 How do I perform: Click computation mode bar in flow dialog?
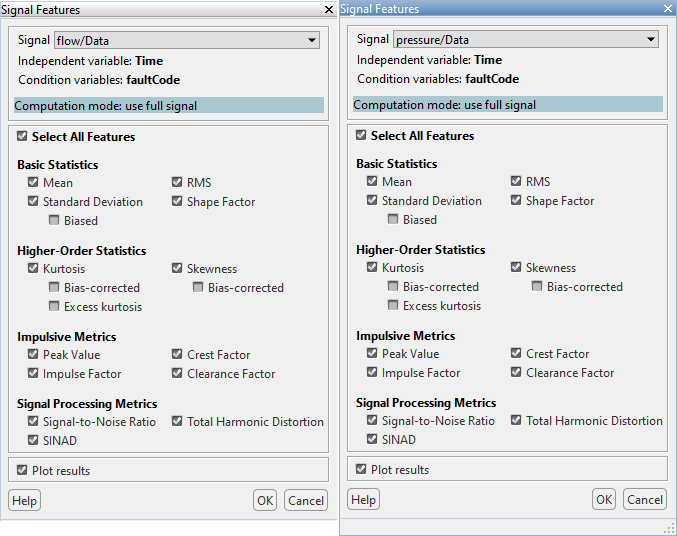coord(168,106)
